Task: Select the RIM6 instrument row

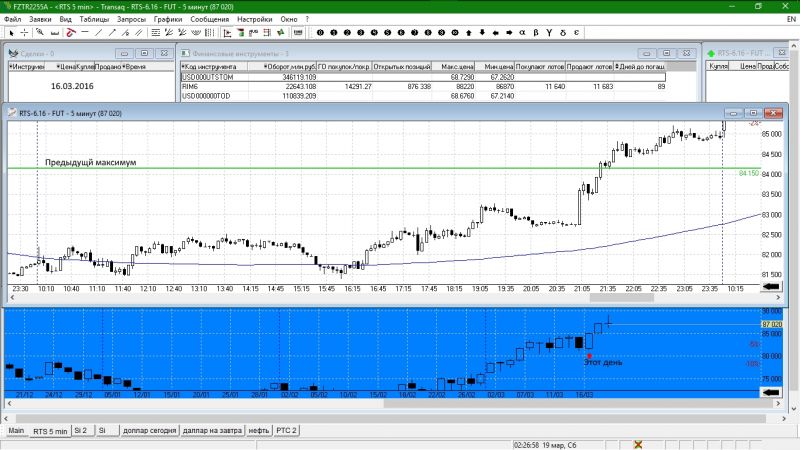Action: pos(423,86)
